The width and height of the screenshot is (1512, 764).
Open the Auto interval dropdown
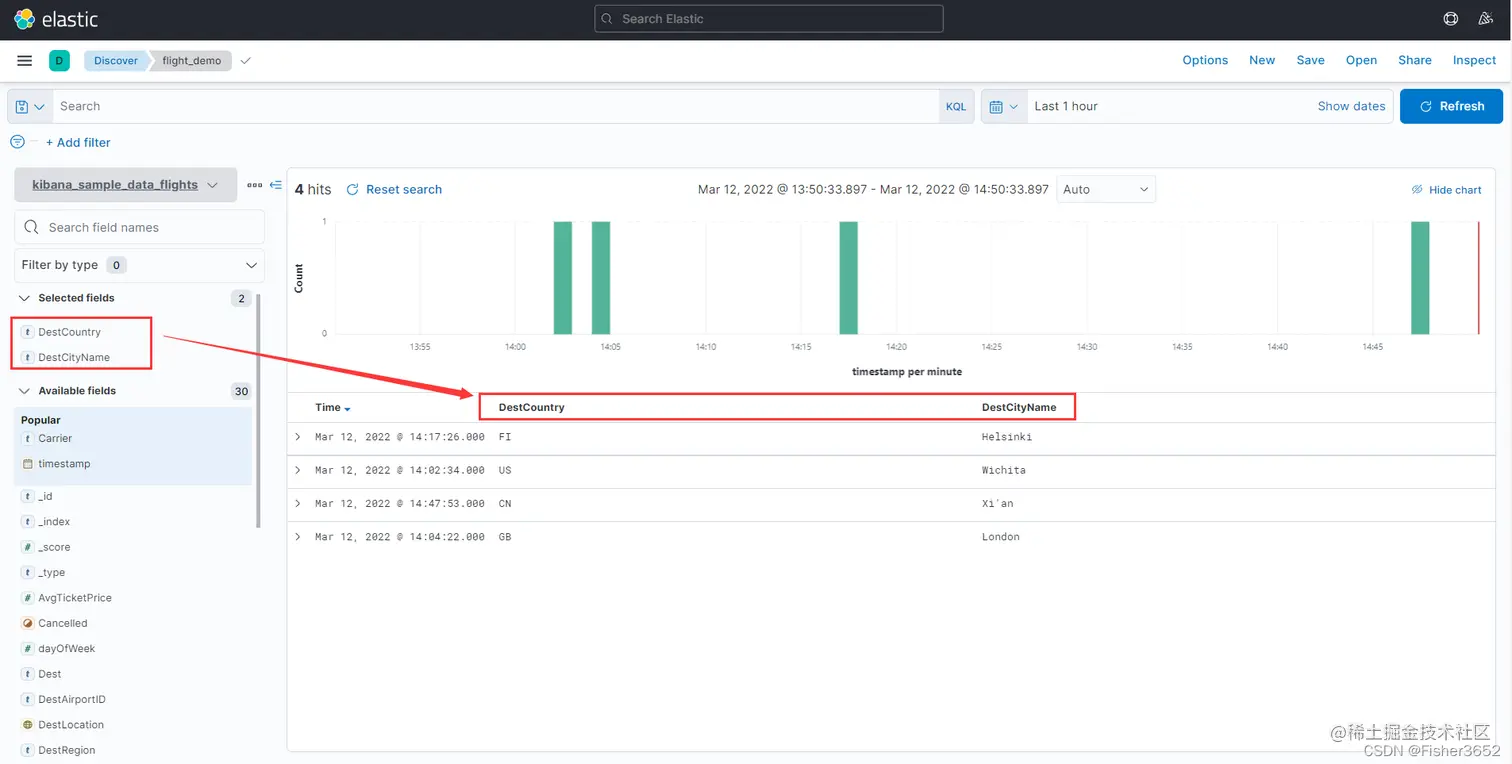(x=1106, y=189)
